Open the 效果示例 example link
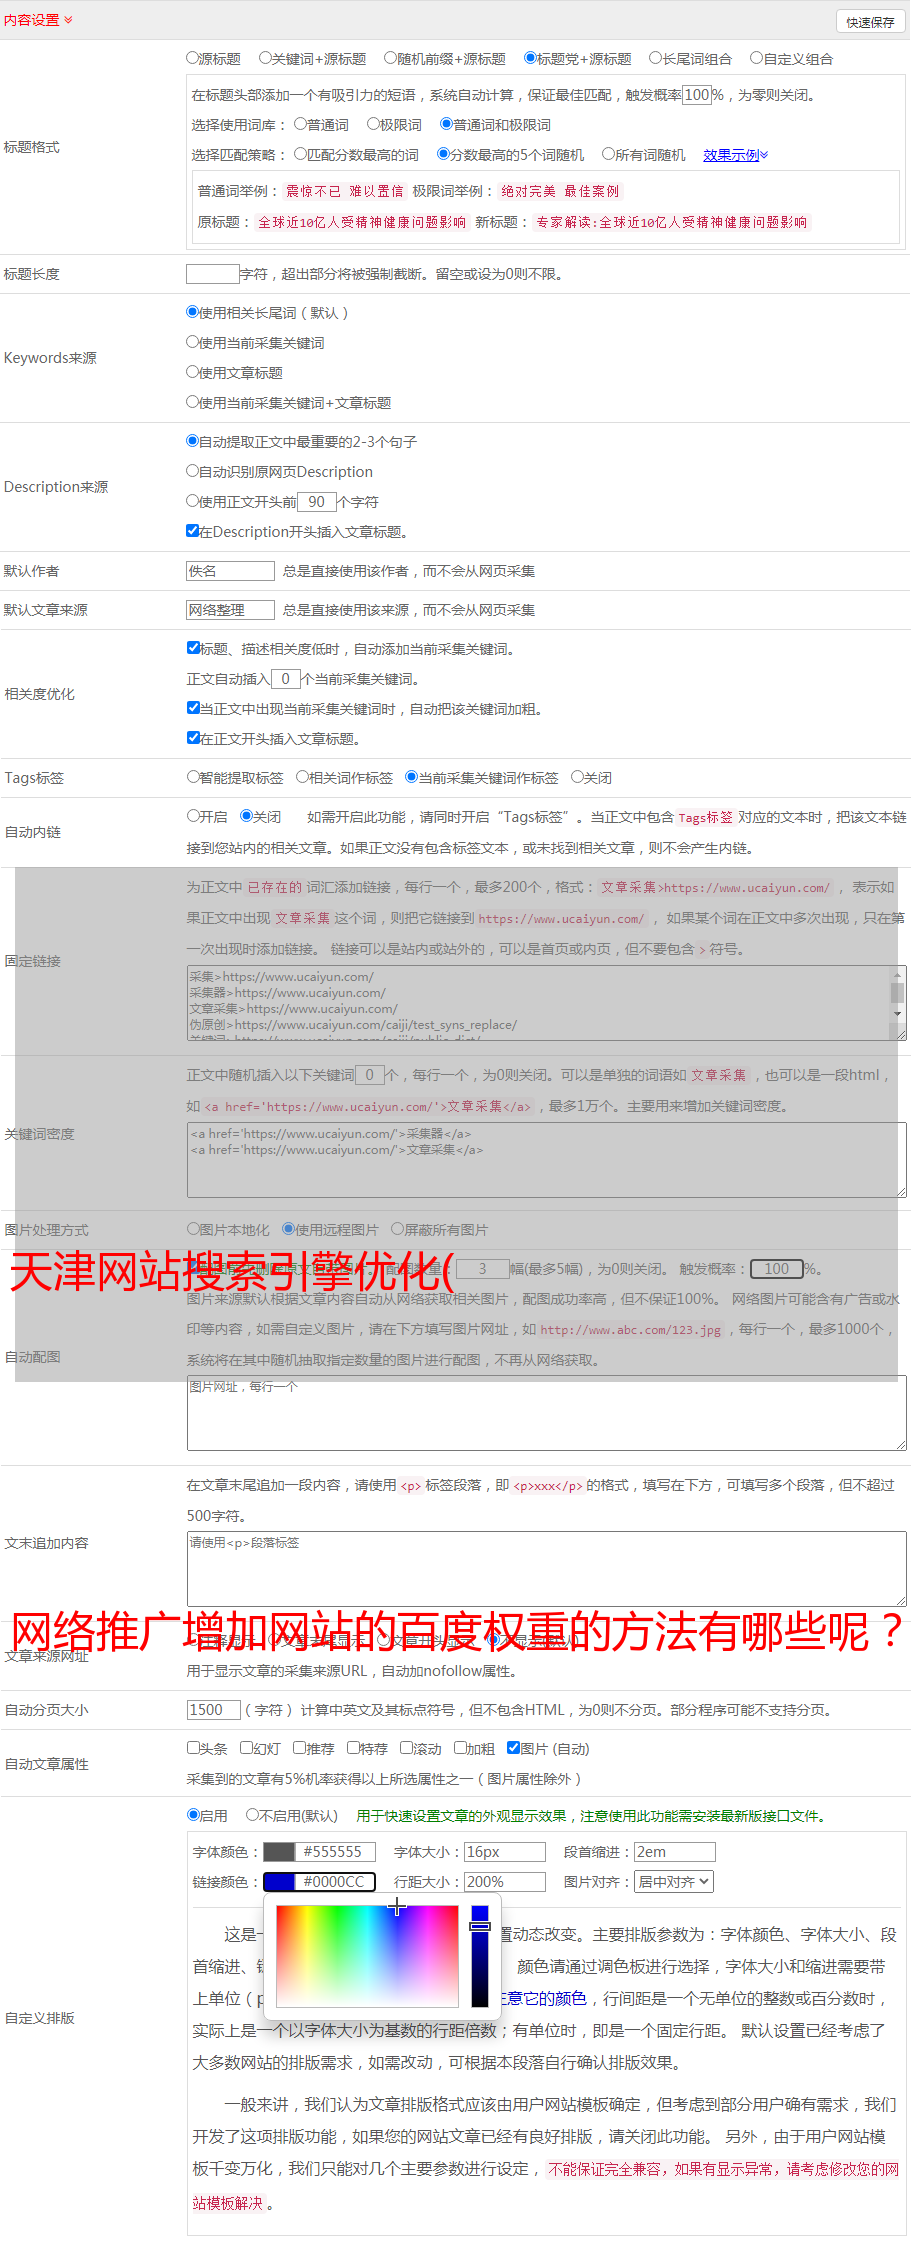 (x=735, y=155)
